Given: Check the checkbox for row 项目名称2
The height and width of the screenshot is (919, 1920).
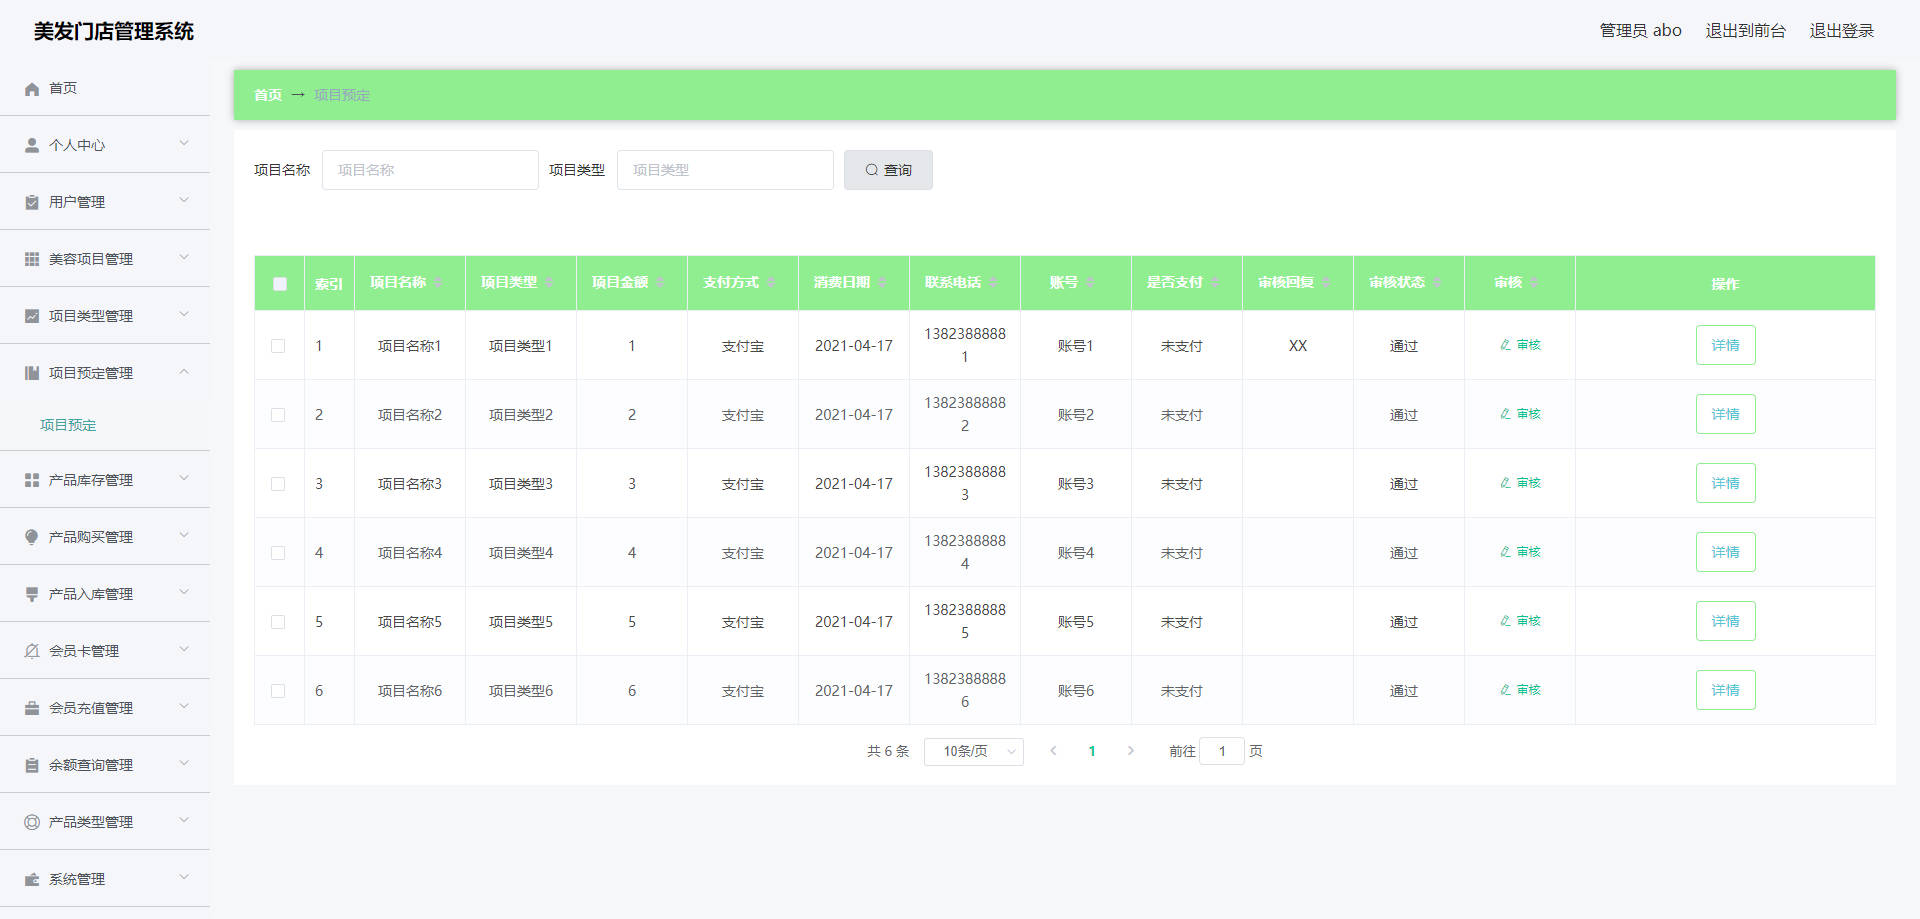Looking at the screenshot, I should pyautogui.click(x=278, y=415).
